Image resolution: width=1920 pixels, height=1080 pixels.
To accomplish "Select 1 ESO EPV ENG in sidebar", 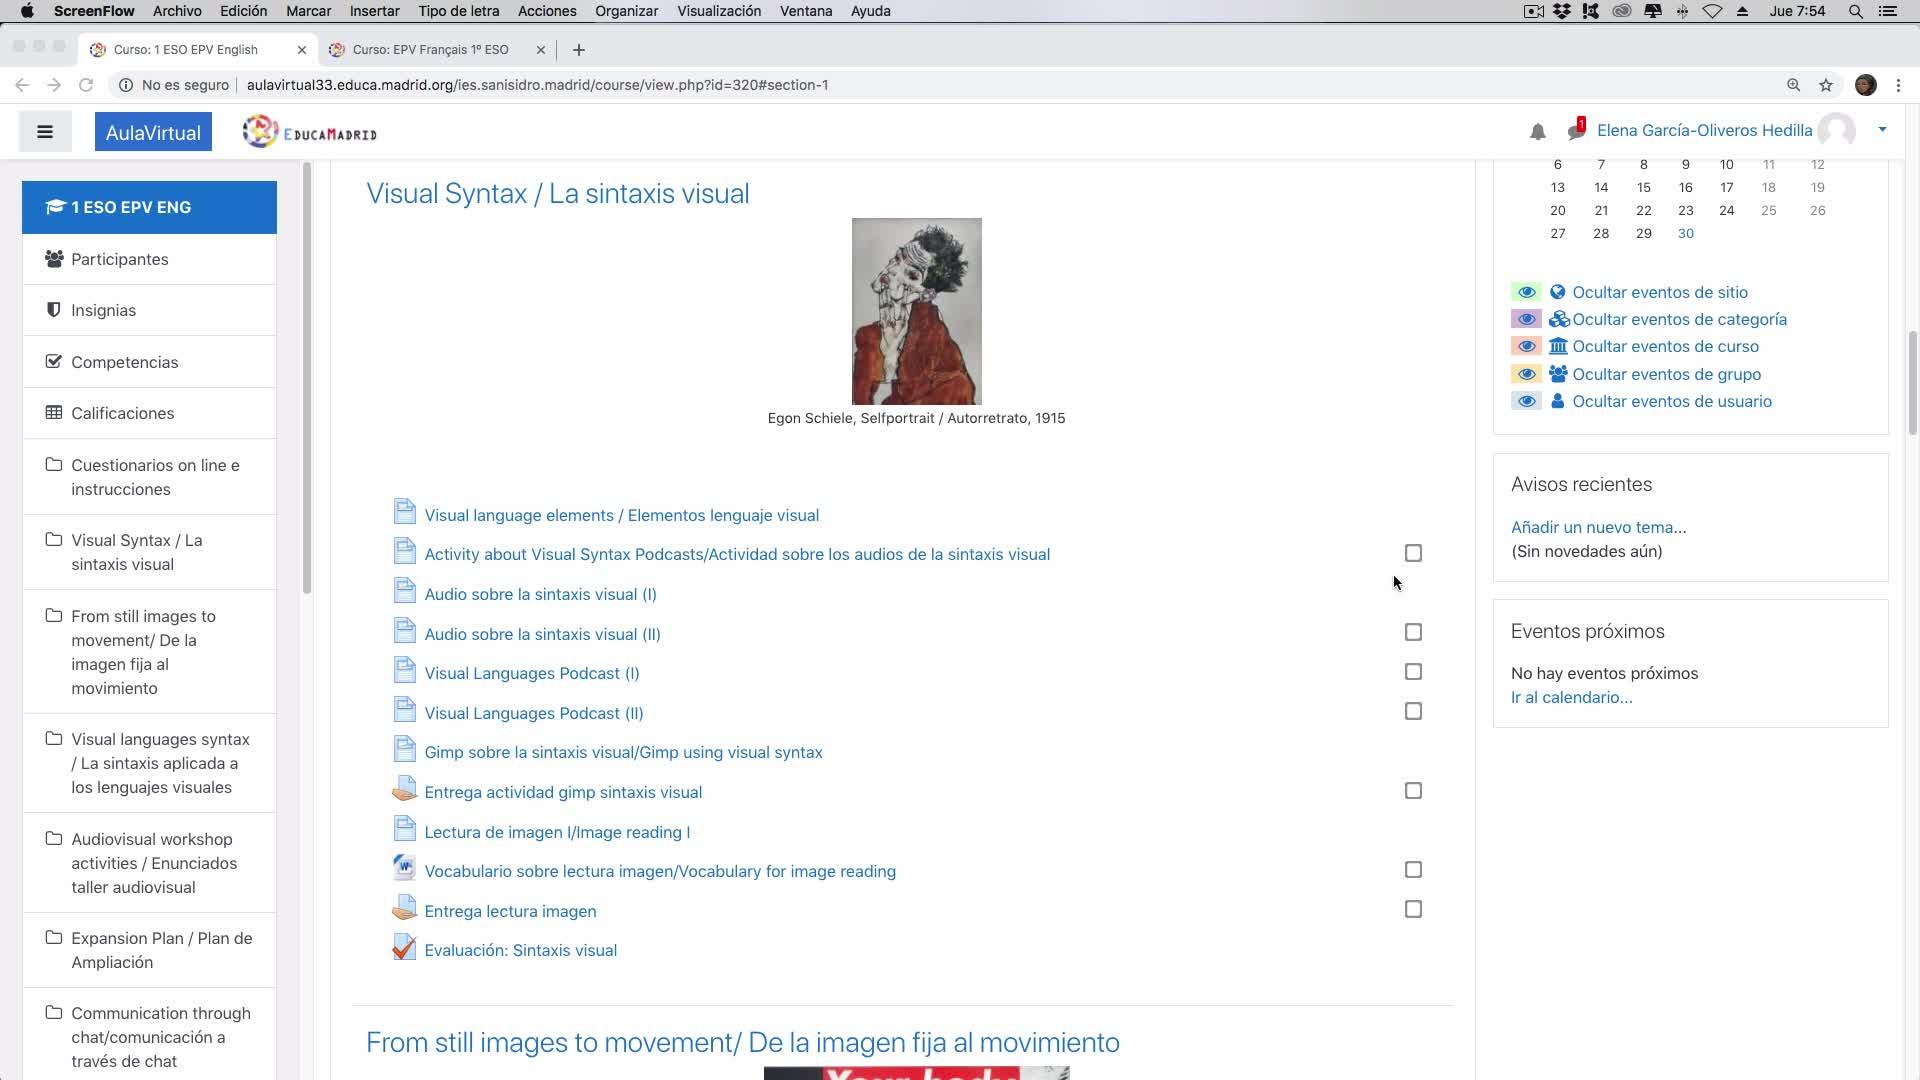I will coord(149,207).
